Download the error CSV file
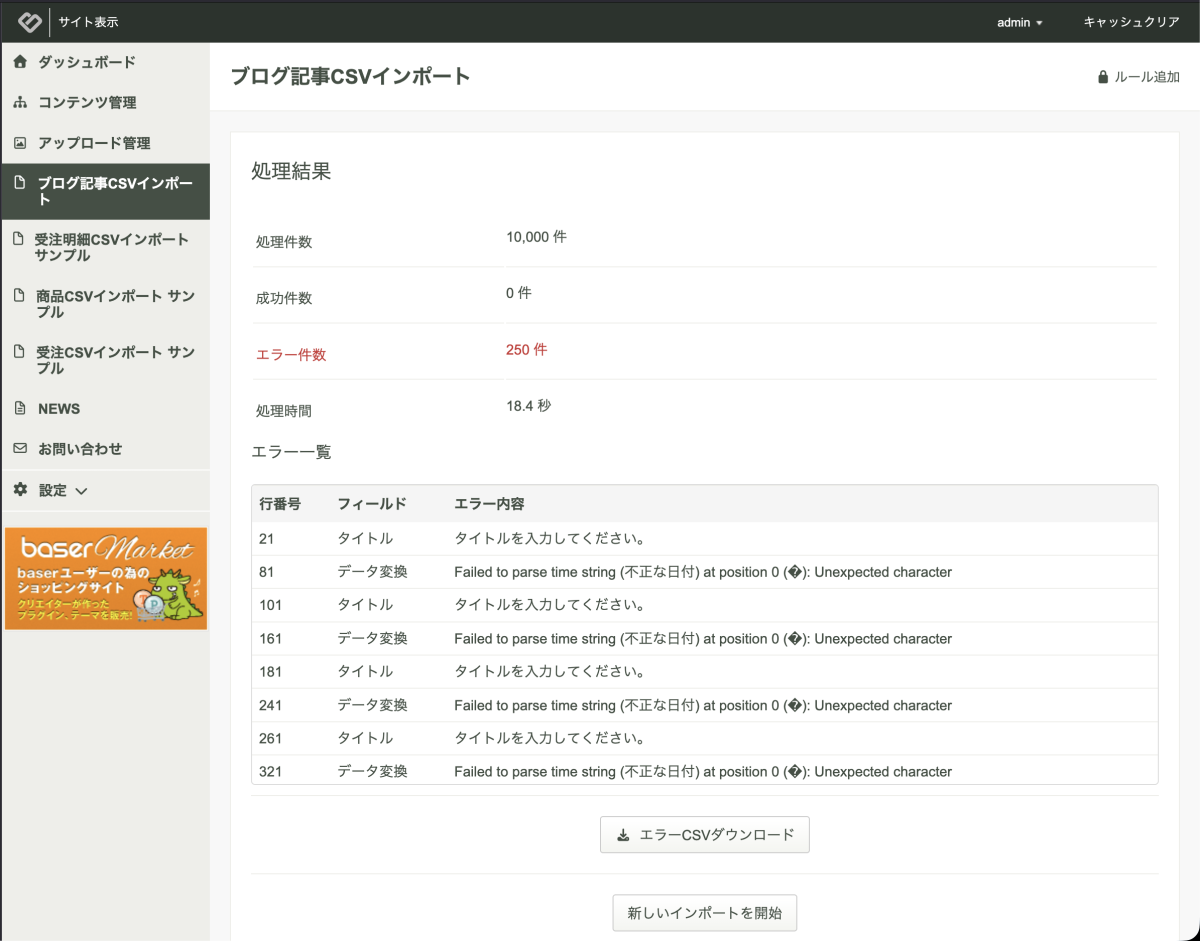Image resolution: width=1200 pixels, height=941 pixels. 705,835
